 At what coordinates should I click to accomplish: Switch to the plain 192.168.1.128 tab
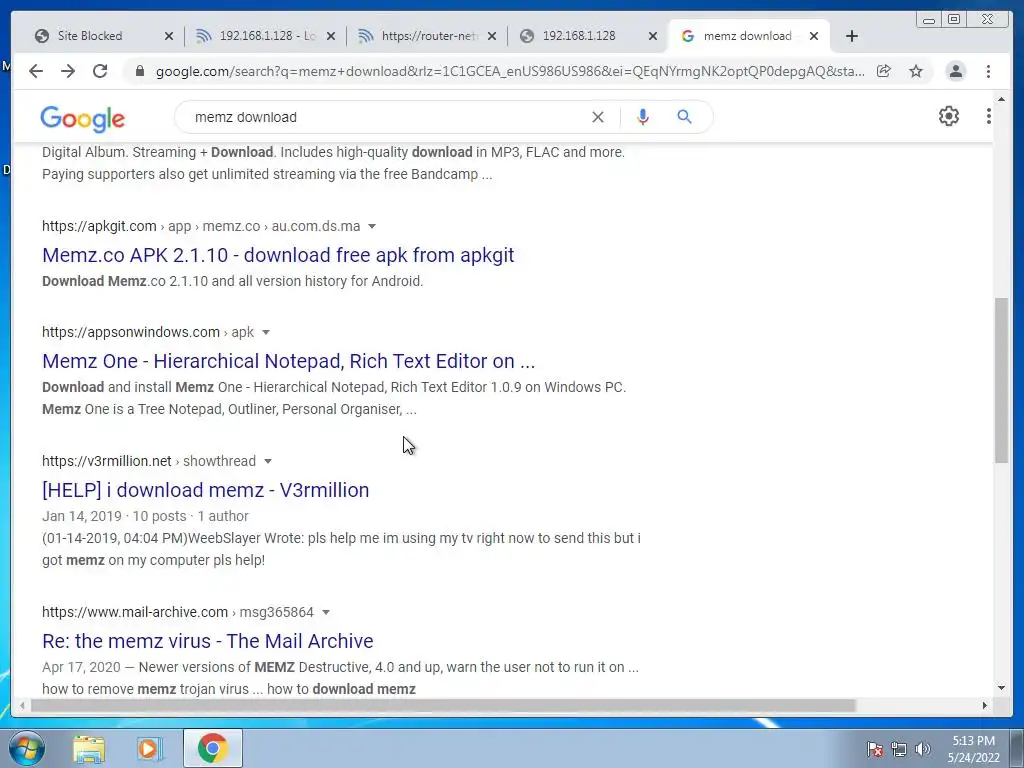[x=579, y=36]
